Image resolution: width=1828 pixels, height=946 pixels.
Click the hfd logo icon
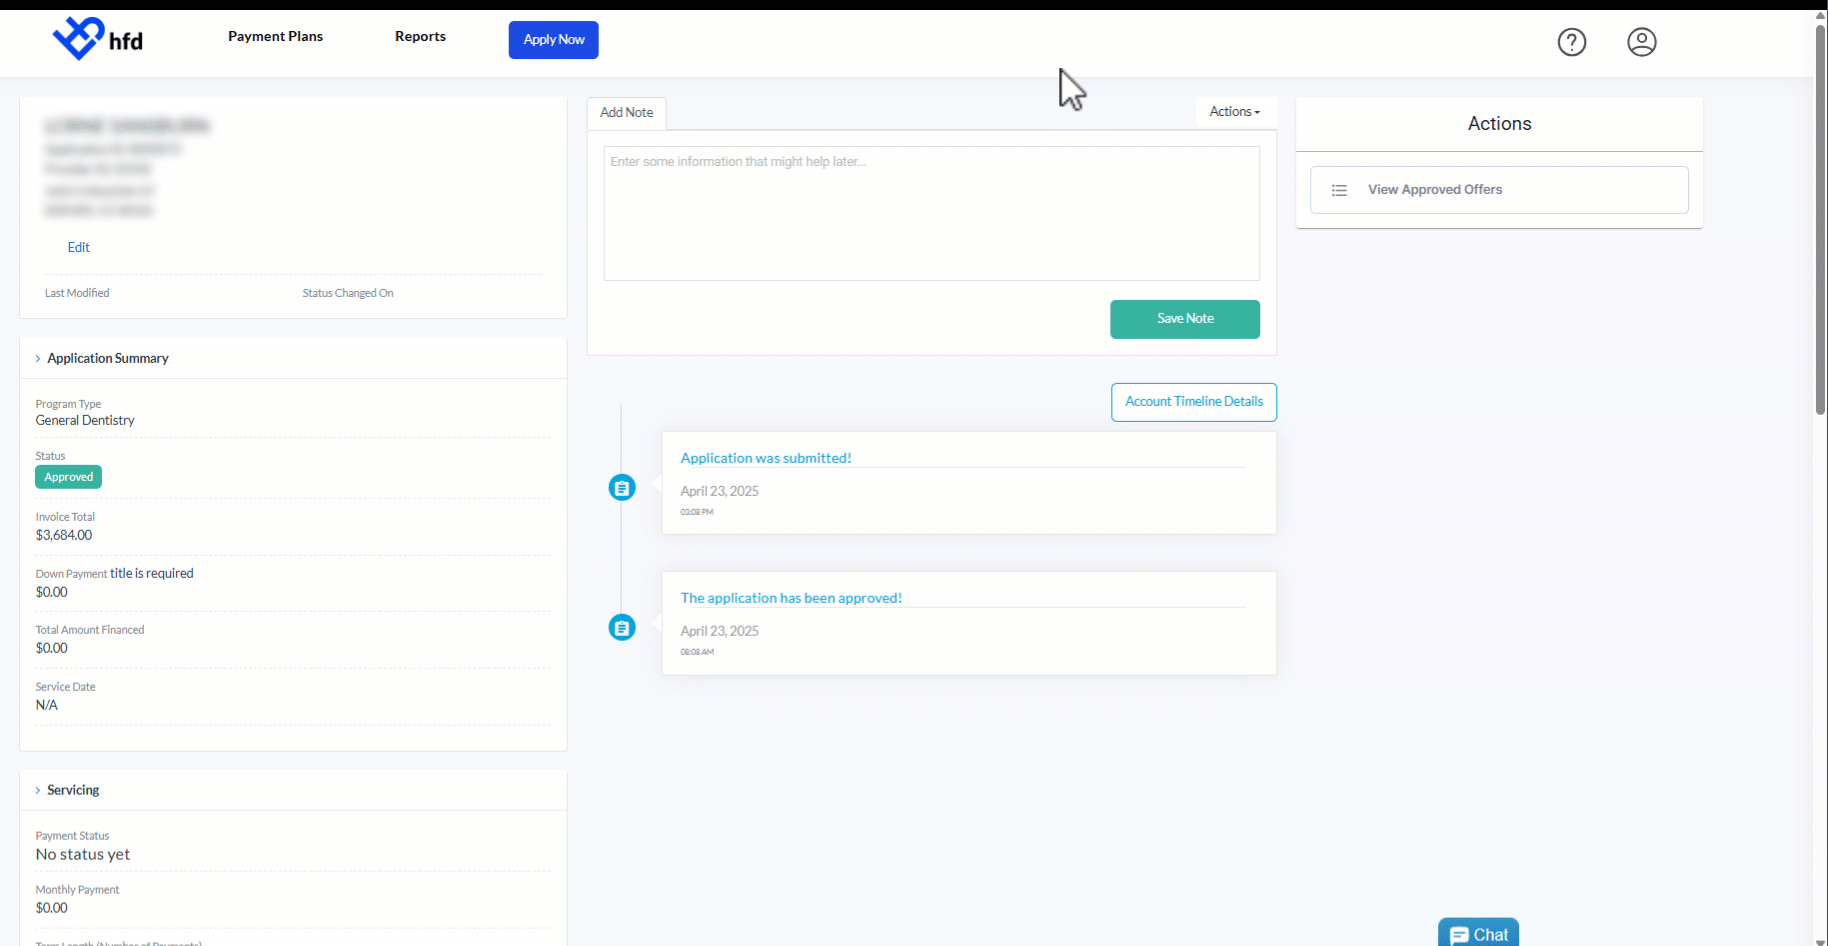79,39
